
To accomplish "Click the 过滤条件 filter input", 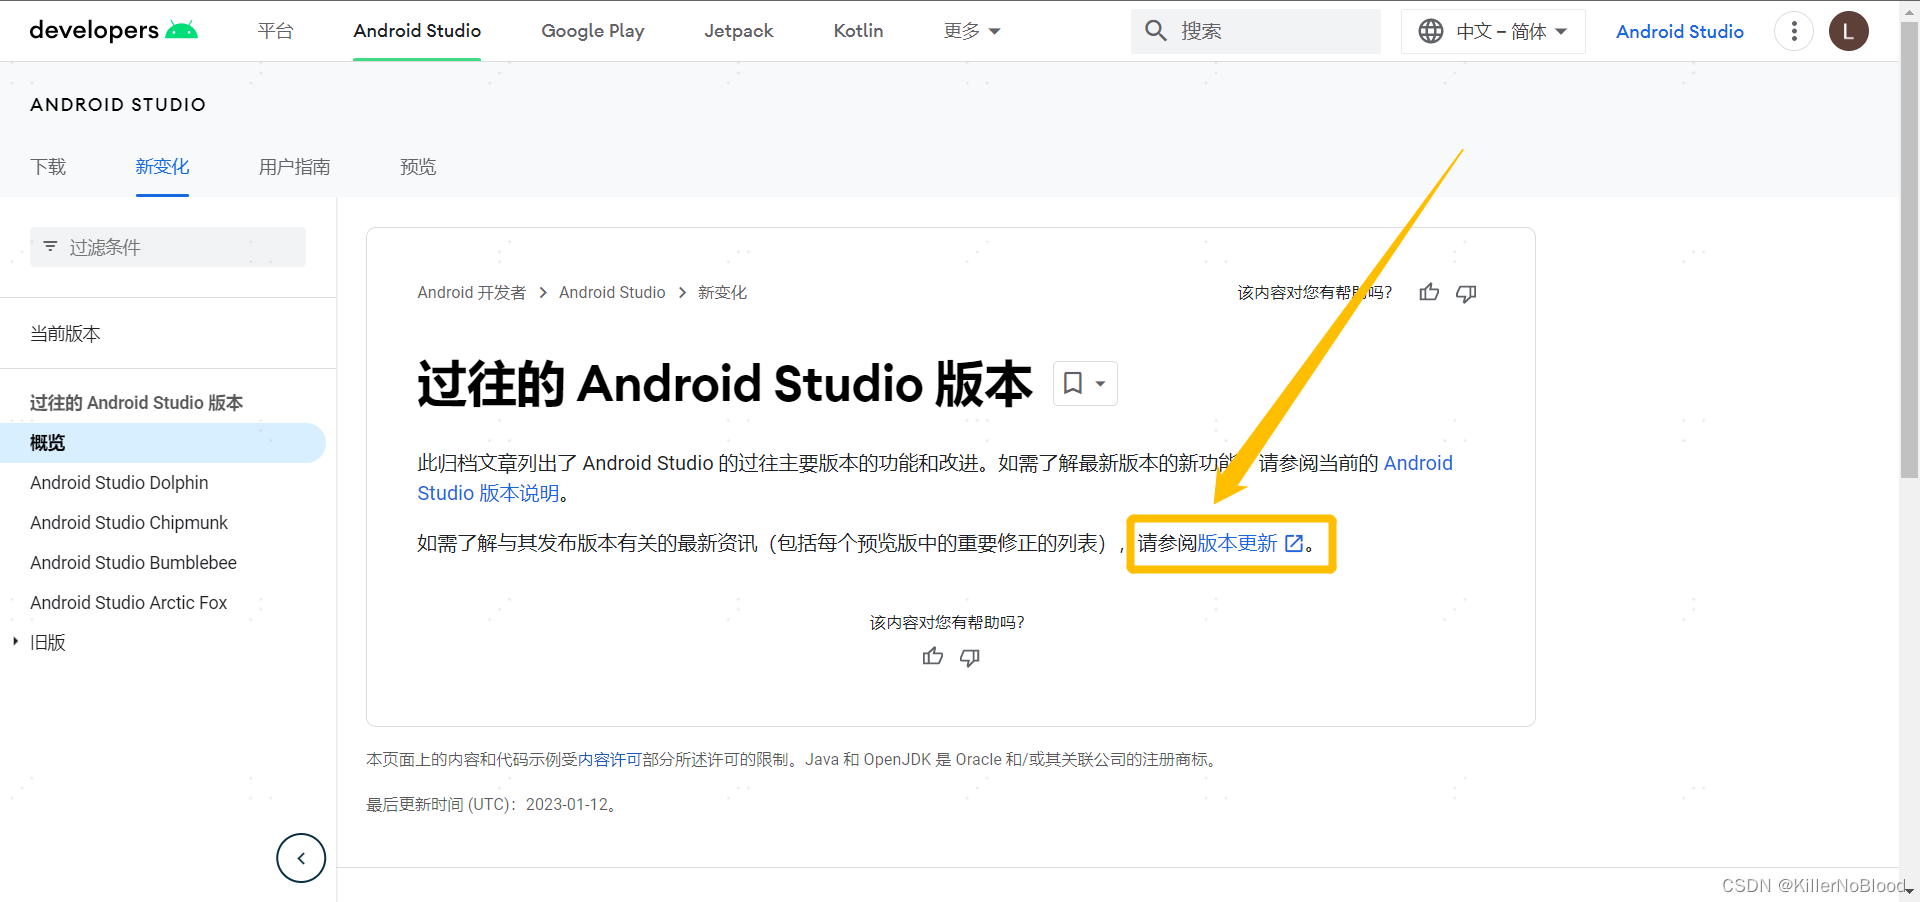I will coord(168,247).
